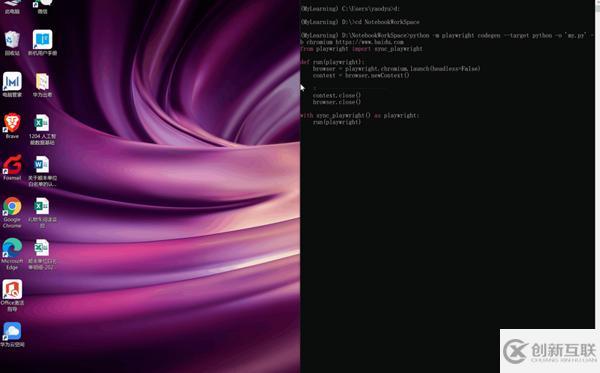This screenshot has height=373, width=600.
Task: Select the Huawei cloud space icon
Action: (12, 334)
